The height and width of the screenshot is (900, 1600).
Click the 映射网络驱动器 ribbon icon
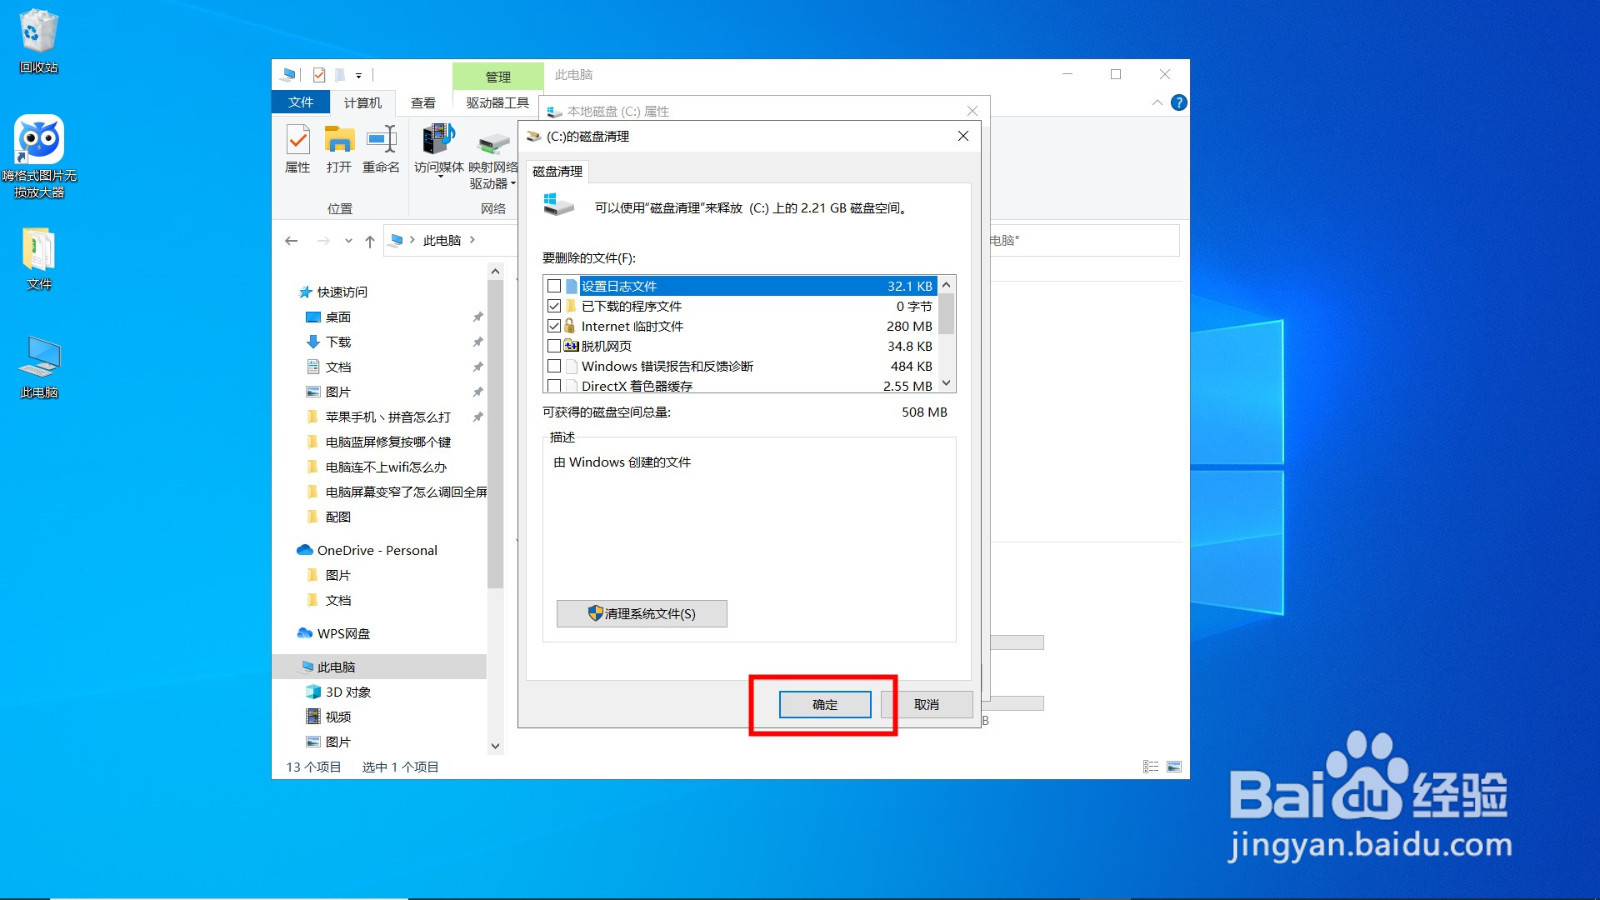point(493,158)
